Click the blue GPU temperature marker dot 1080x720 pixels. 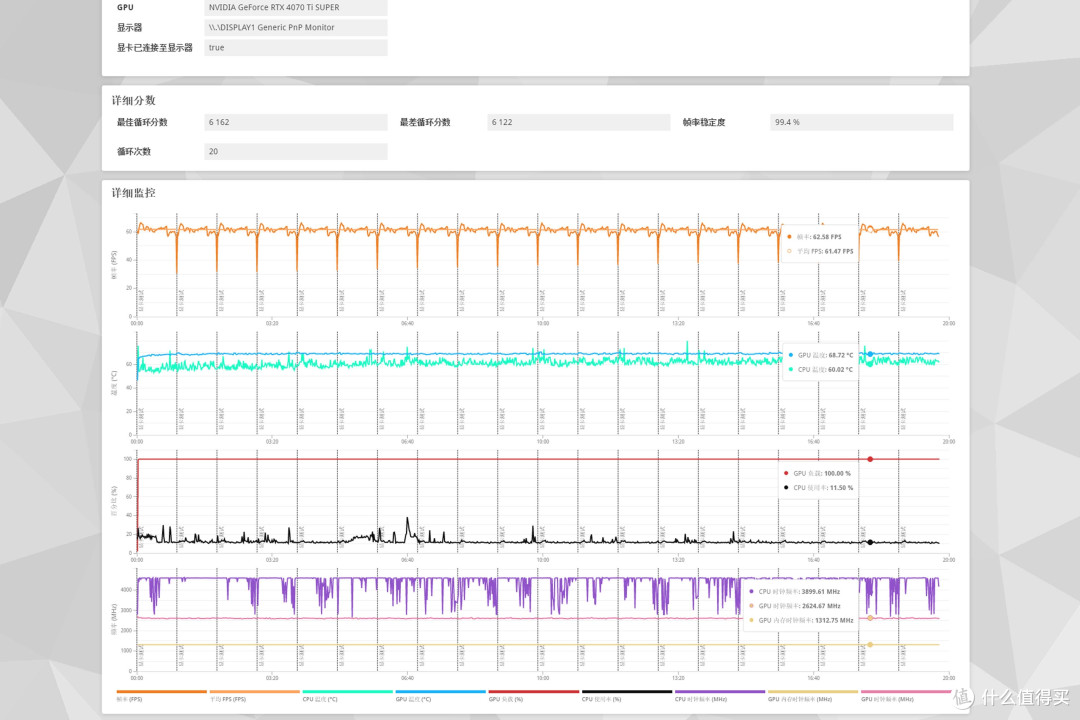pos(870,354)
